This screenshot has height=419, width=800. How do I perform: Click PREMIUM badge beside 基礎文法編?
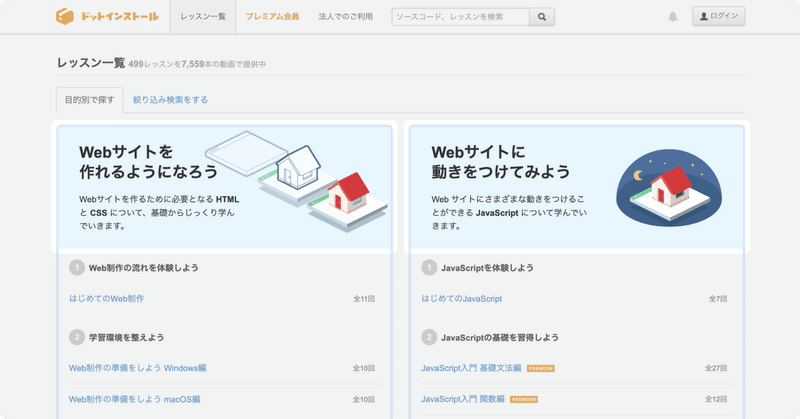pos(541,368)
